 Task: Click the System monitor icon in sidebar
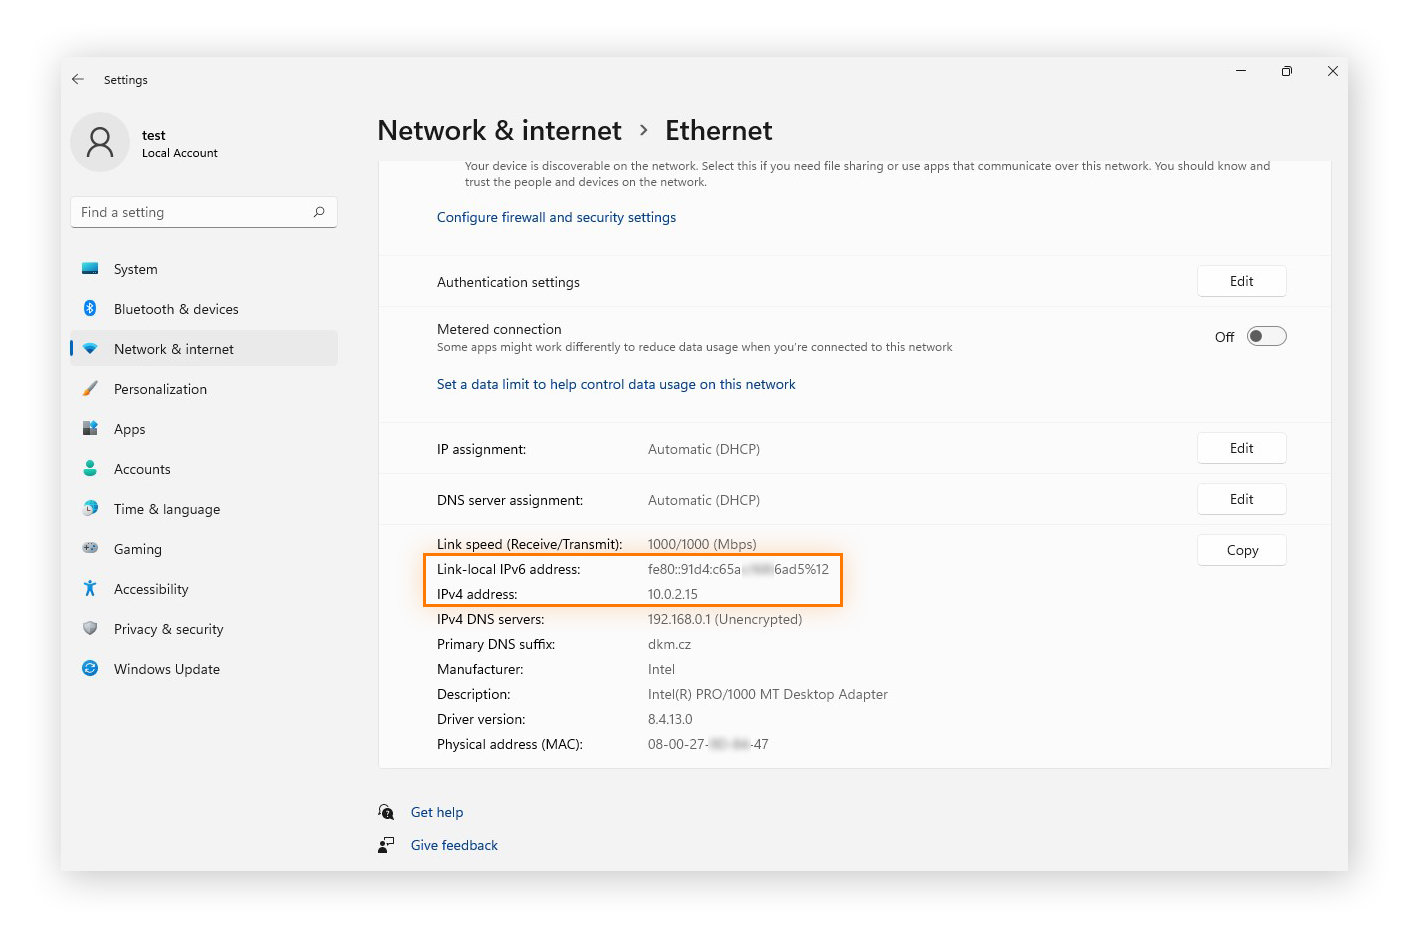[x=90, y=269]
